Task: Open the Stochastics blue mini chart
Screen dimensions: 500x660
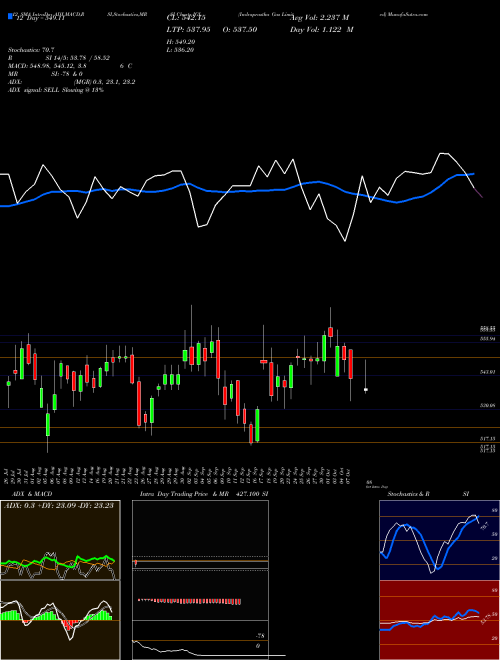Action: click(x=439, y=540)
